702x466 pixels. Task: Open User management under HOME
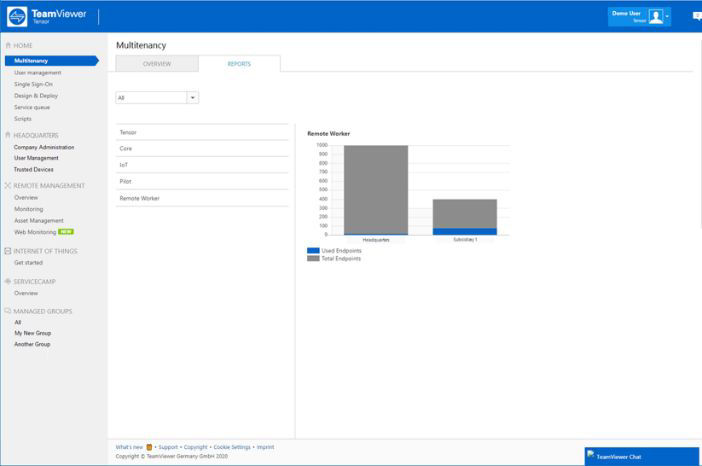(x=38, y=73)
